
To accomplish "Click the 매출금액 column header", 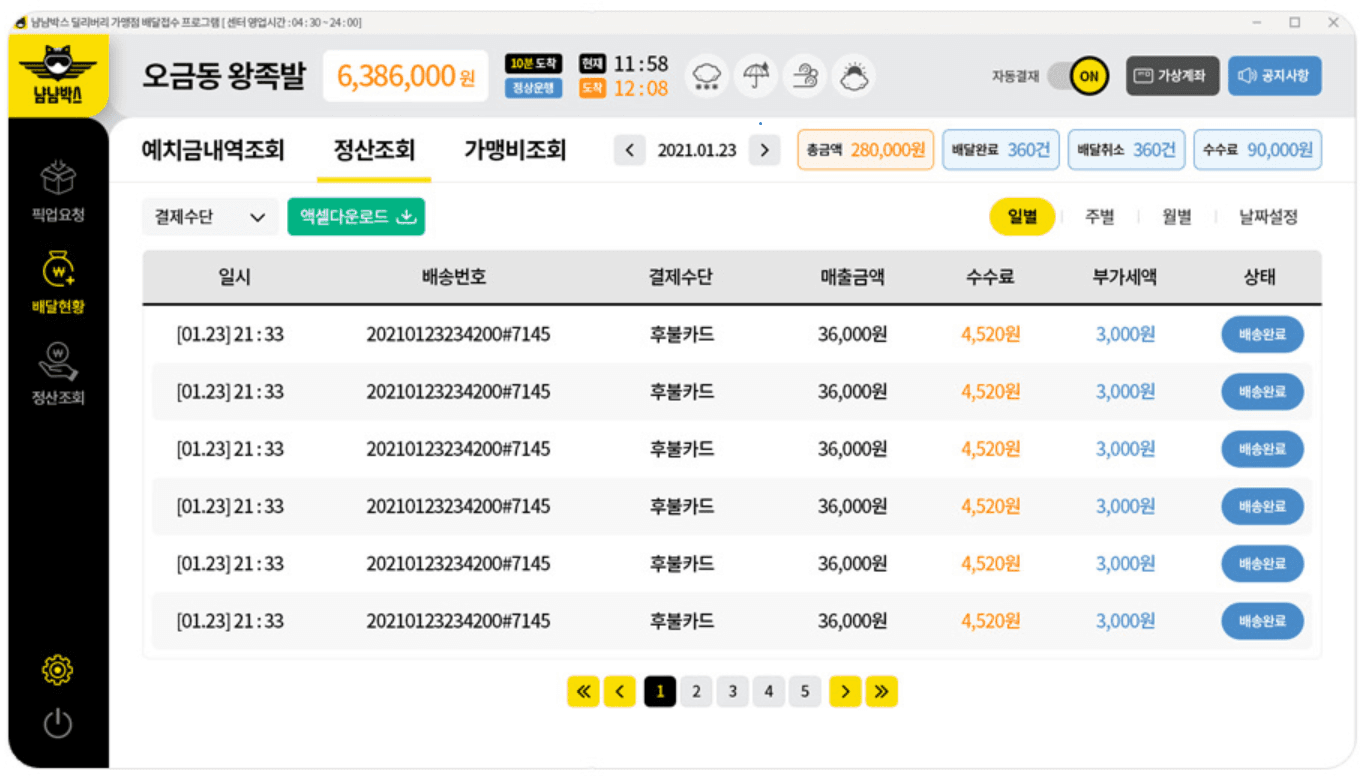I will click(853, 277).
